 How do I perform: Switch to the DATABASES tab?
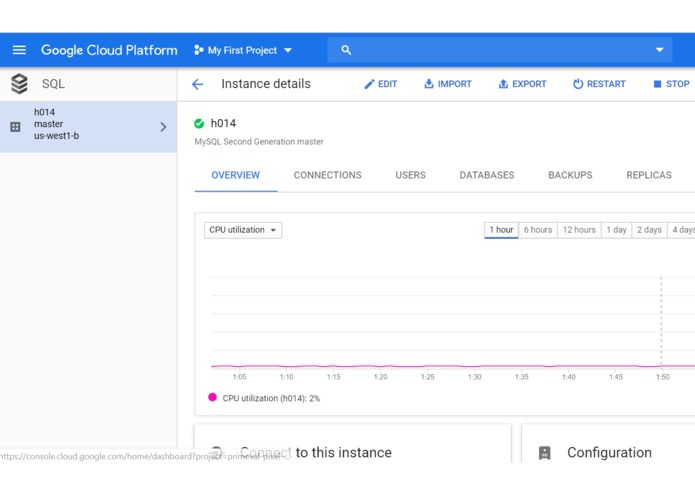click(x=487, y=175)
